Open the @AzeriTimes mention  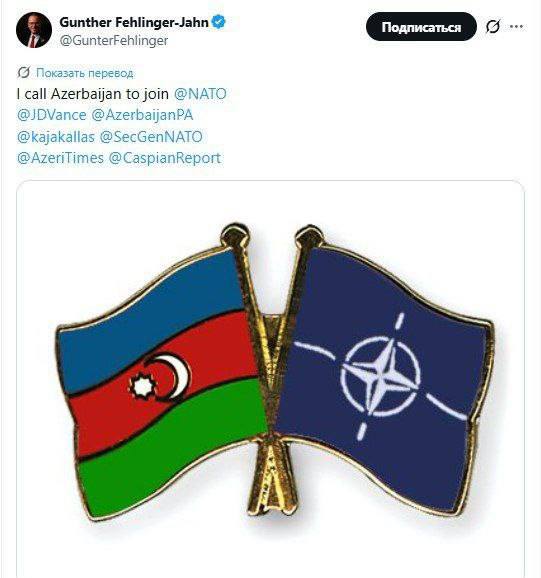[x=60, y=158]
